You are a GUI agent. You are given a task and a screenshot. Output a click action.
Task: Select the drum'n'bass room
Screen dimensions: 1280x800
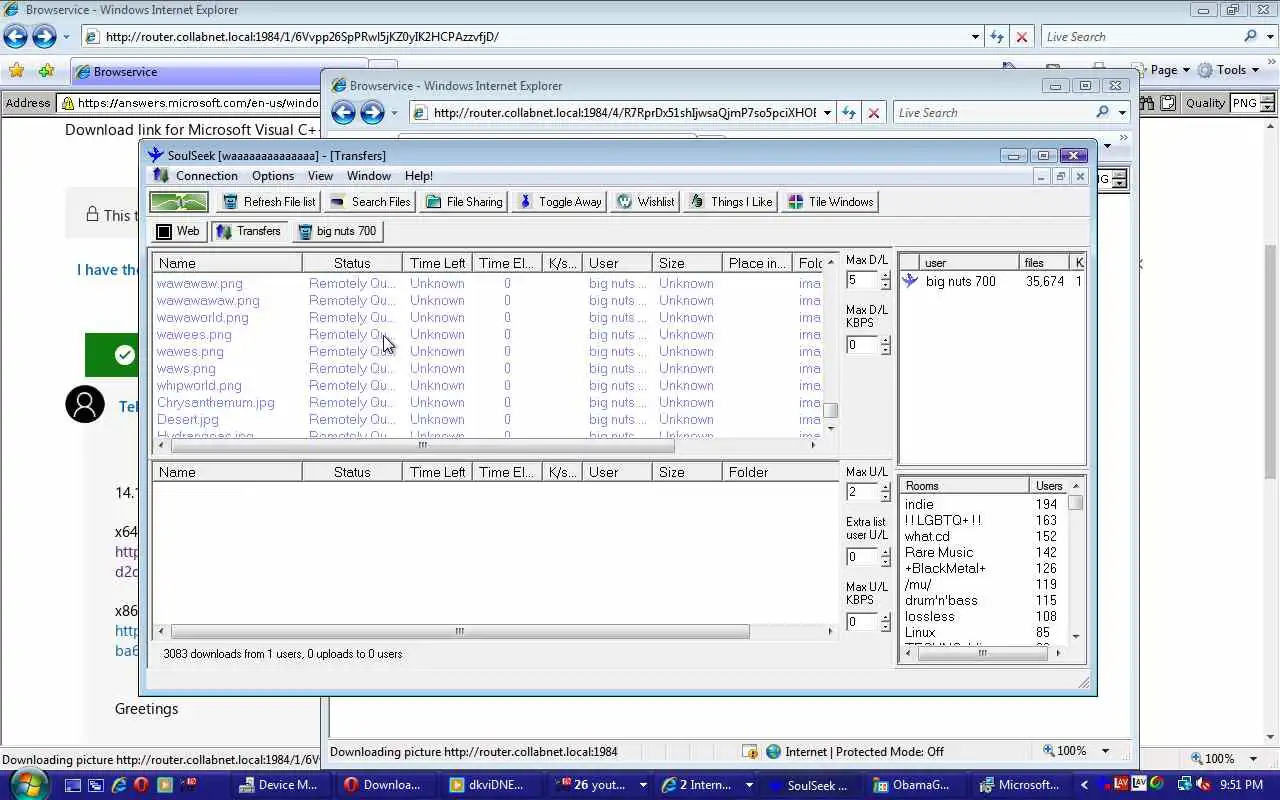[941, 600]
